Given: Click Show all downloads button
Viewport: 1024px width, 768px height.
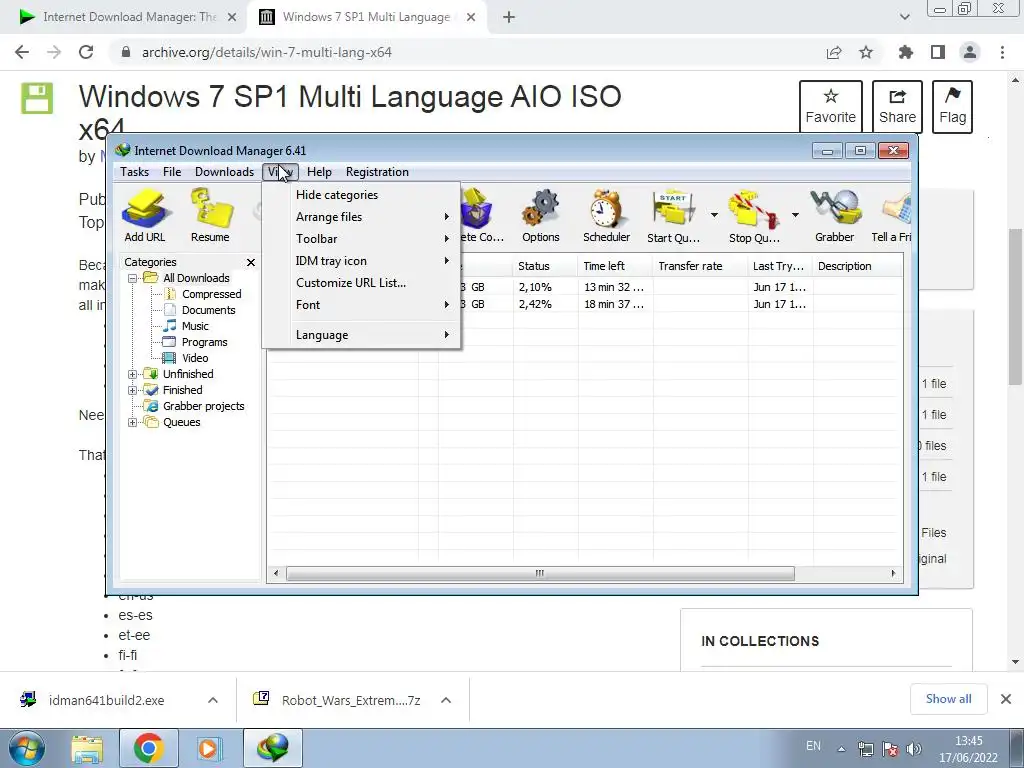Looking at the screenshot, I should pyautogui.click(x=948, y=699).
